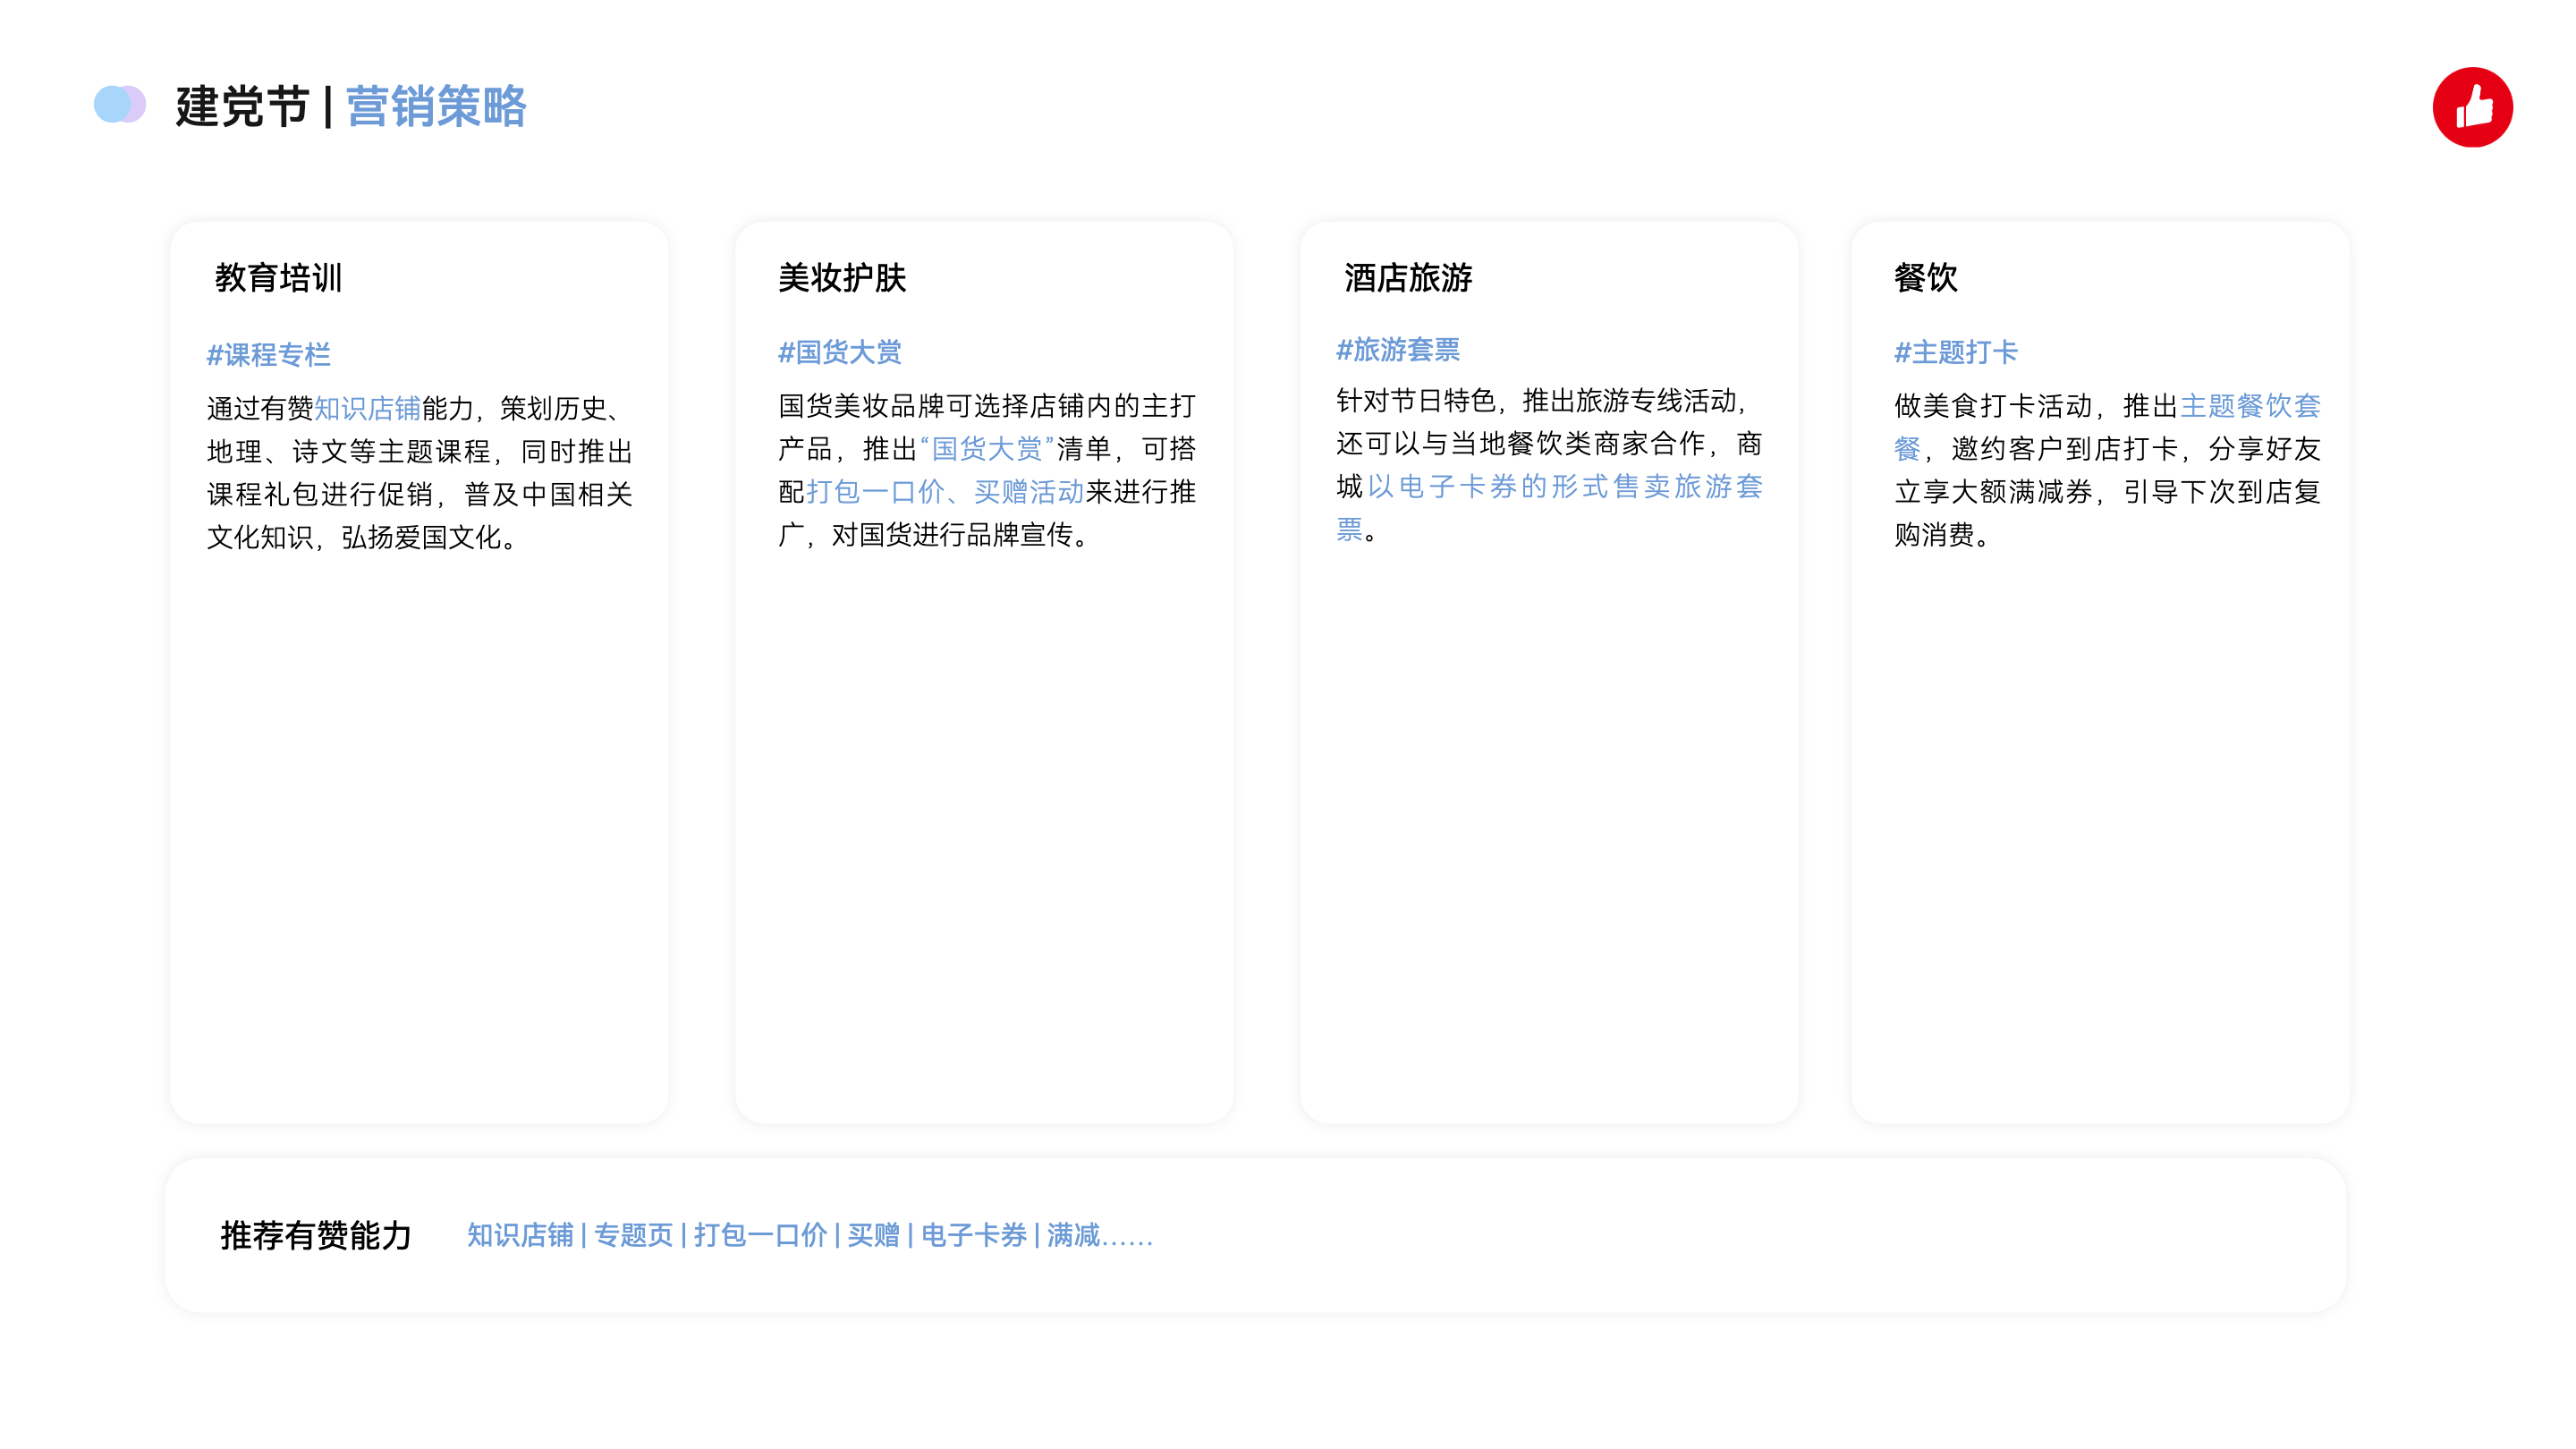2576x1449 pixels.
Task: Open 买赠 in the bottom capability list
Action: [873, 1235]
